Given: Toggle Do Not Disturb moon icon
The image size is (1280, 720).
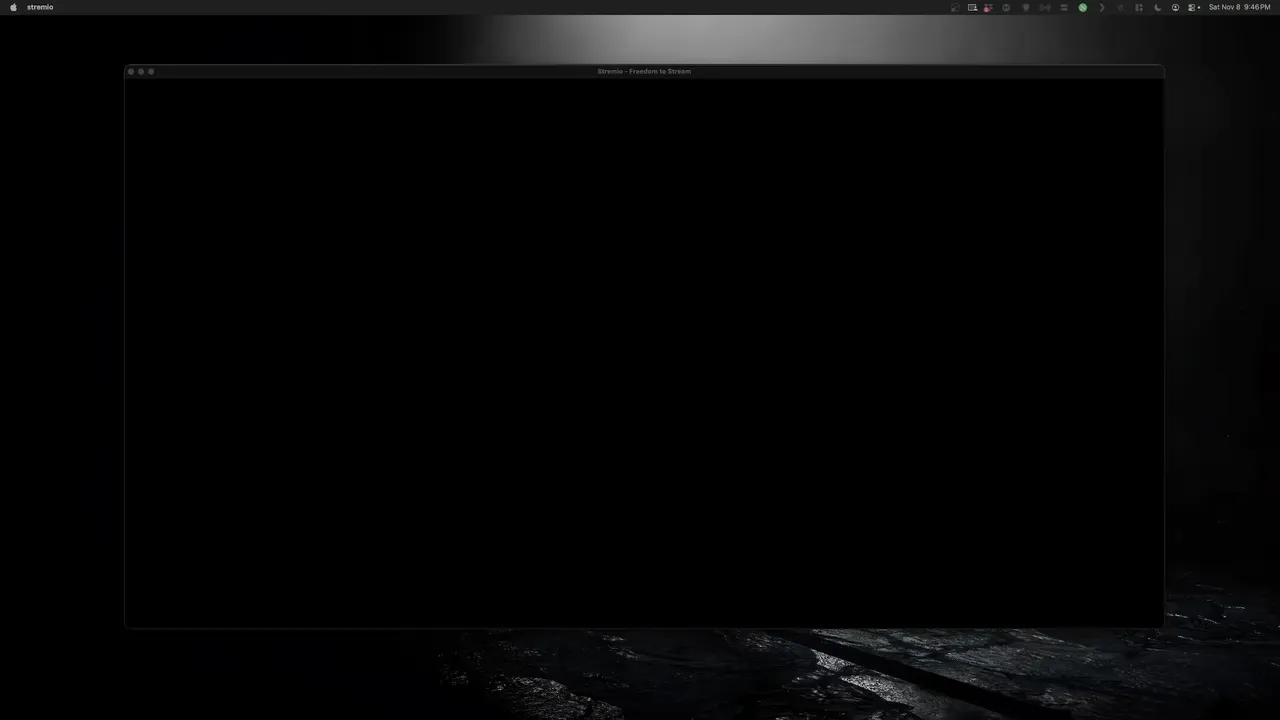Looking at the screenshot, I should point(1158,7).
